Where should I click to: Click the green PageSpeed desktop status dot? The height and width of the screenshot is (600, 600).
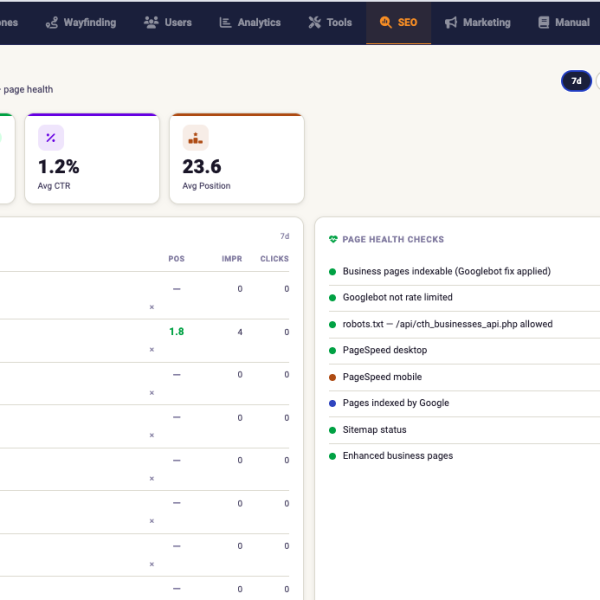tap(333, 351)
